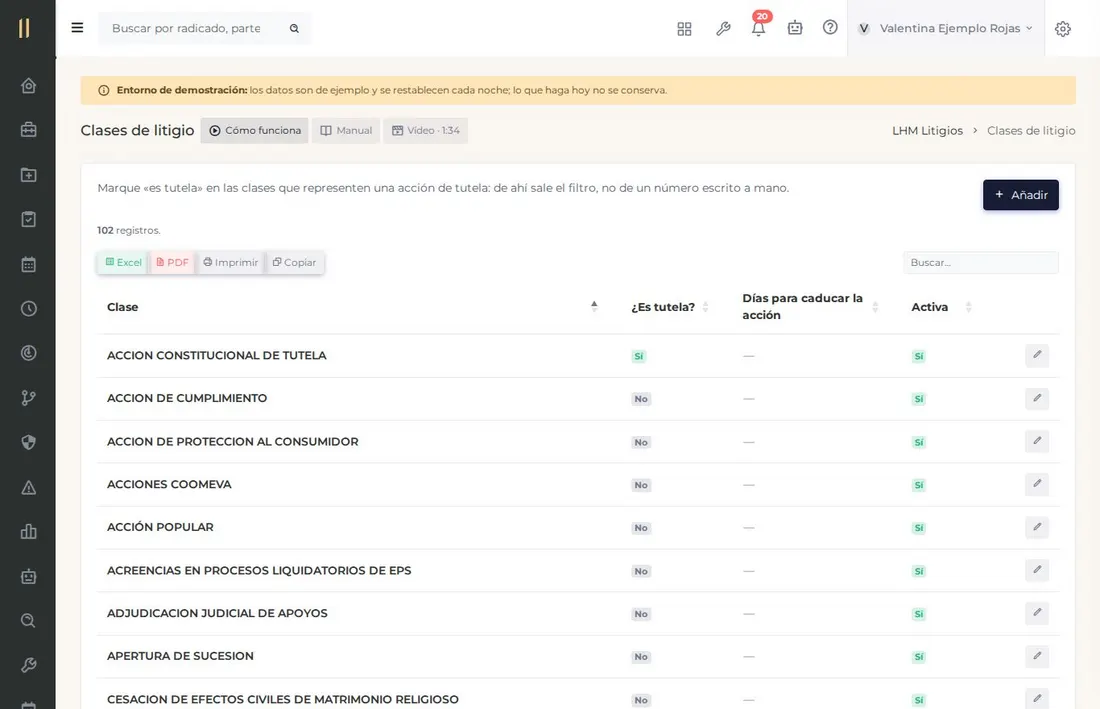1100x709 pixels.
Task: Export the table to PDF
Action: coord(172,262)
